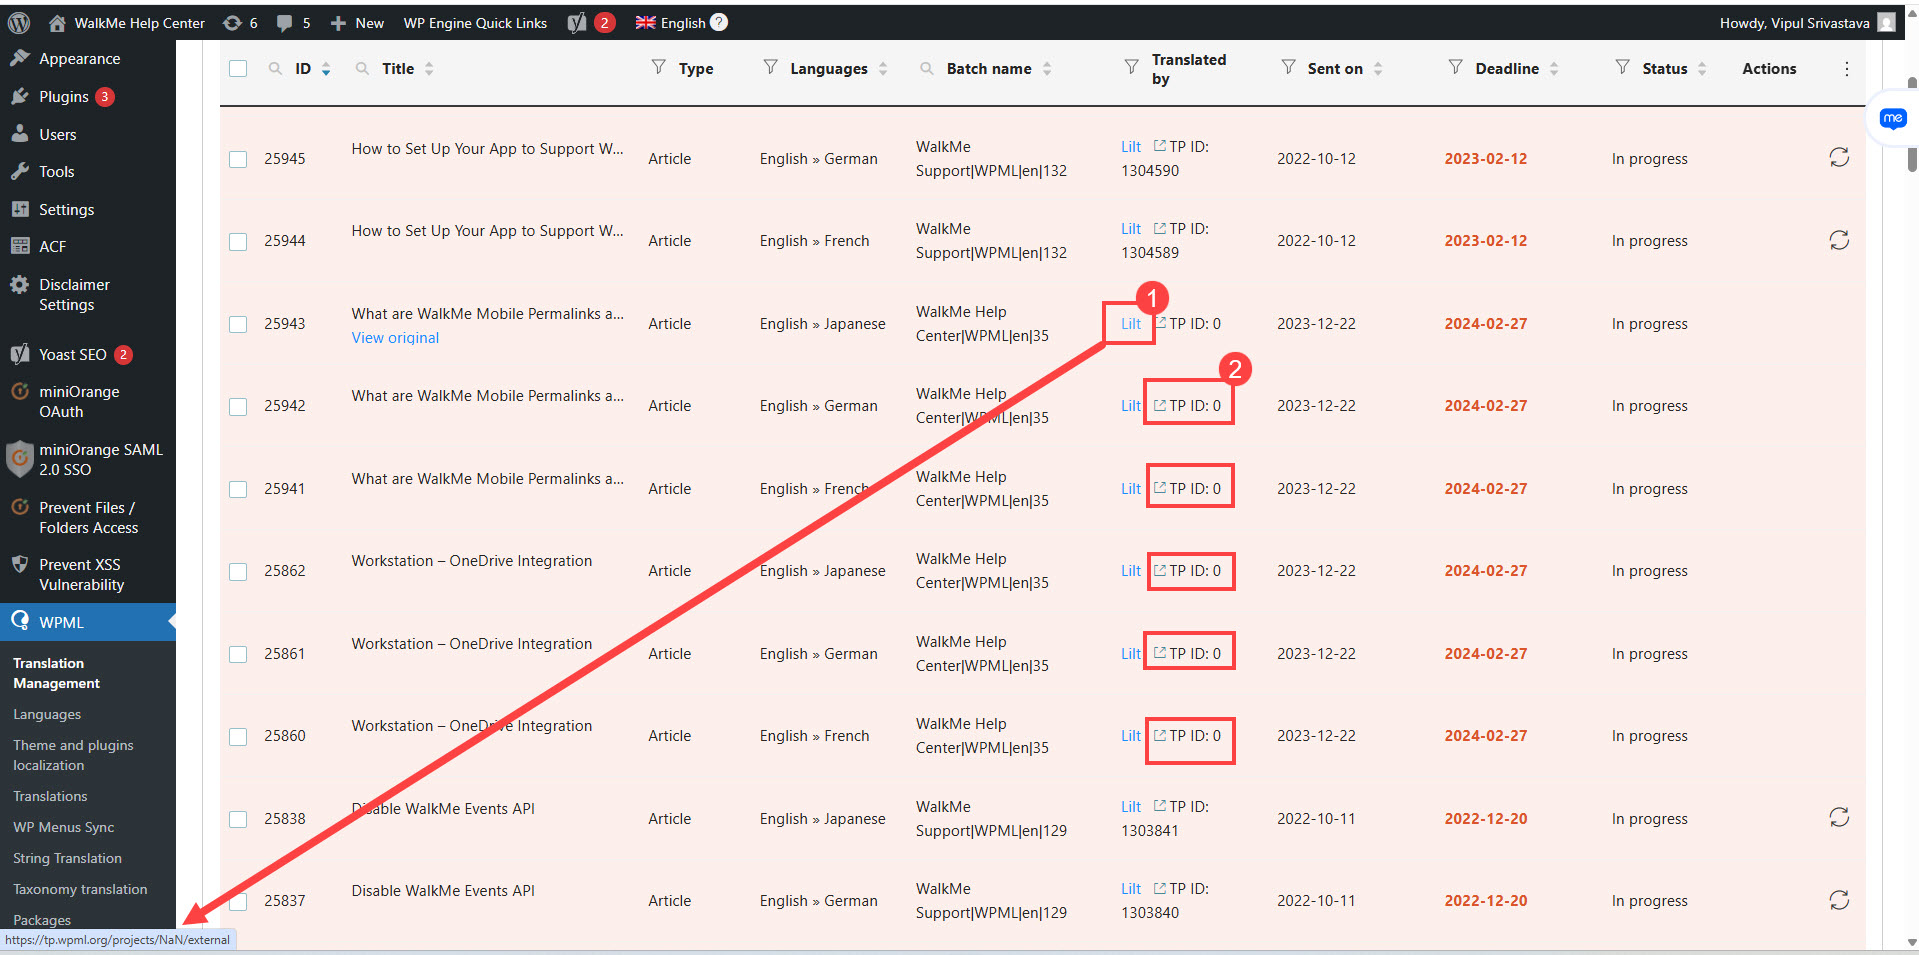Screen dimensions: 1919x955
Task: Open the filter icon for Deadline column
Action: (1455, 67)
